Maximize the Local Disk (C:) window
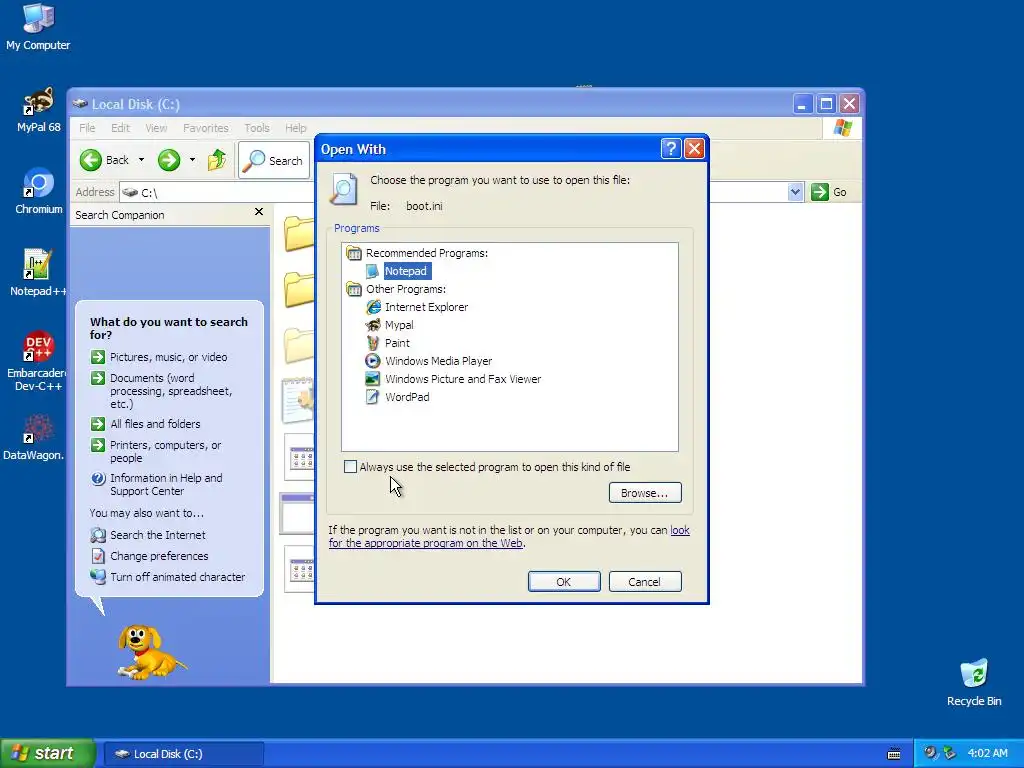This screenshot has height=768, width=1024. pos(826,104)
